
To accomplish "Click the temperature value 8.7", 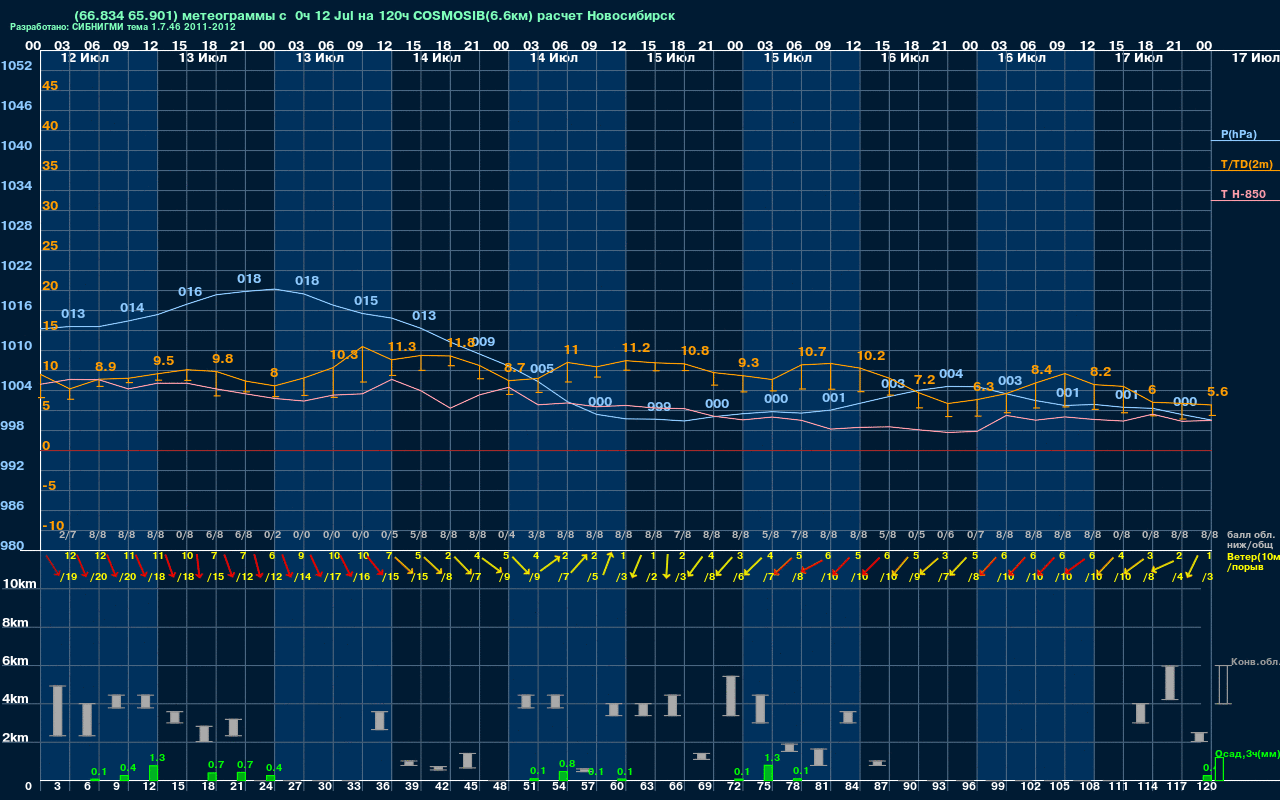I will click(x=515, y=369).
